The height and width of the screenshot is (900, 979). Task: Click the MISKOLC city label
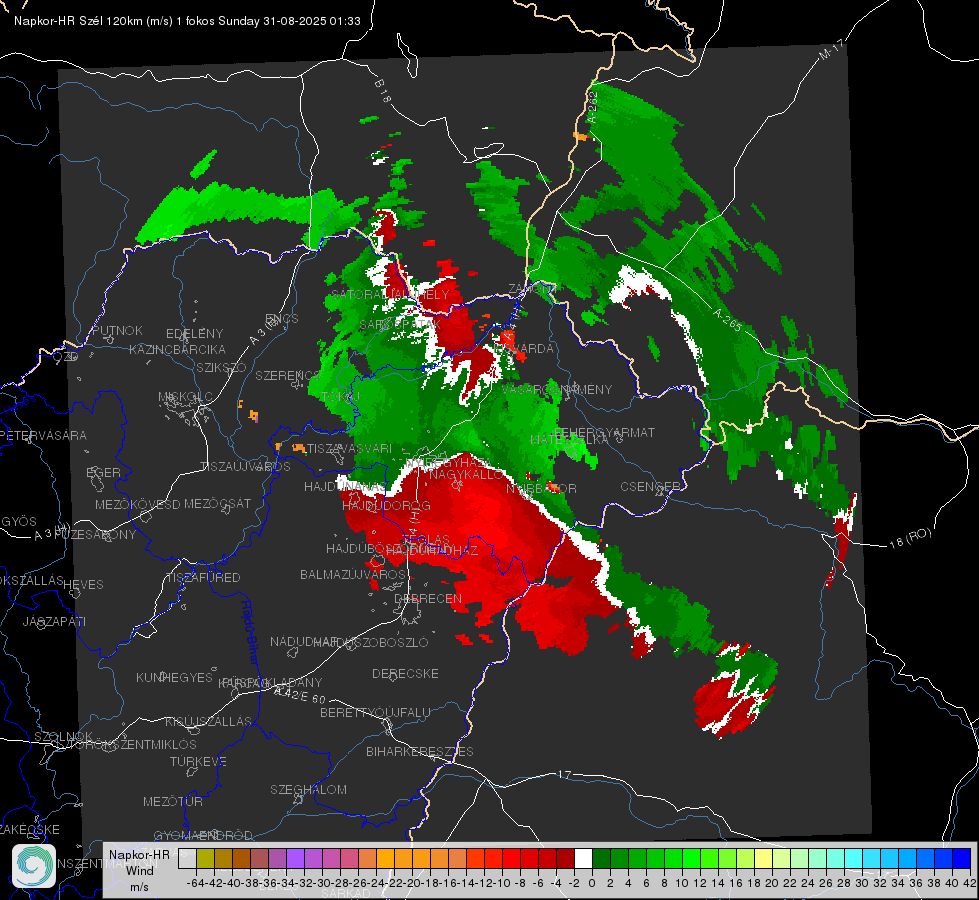coord(185,397)
